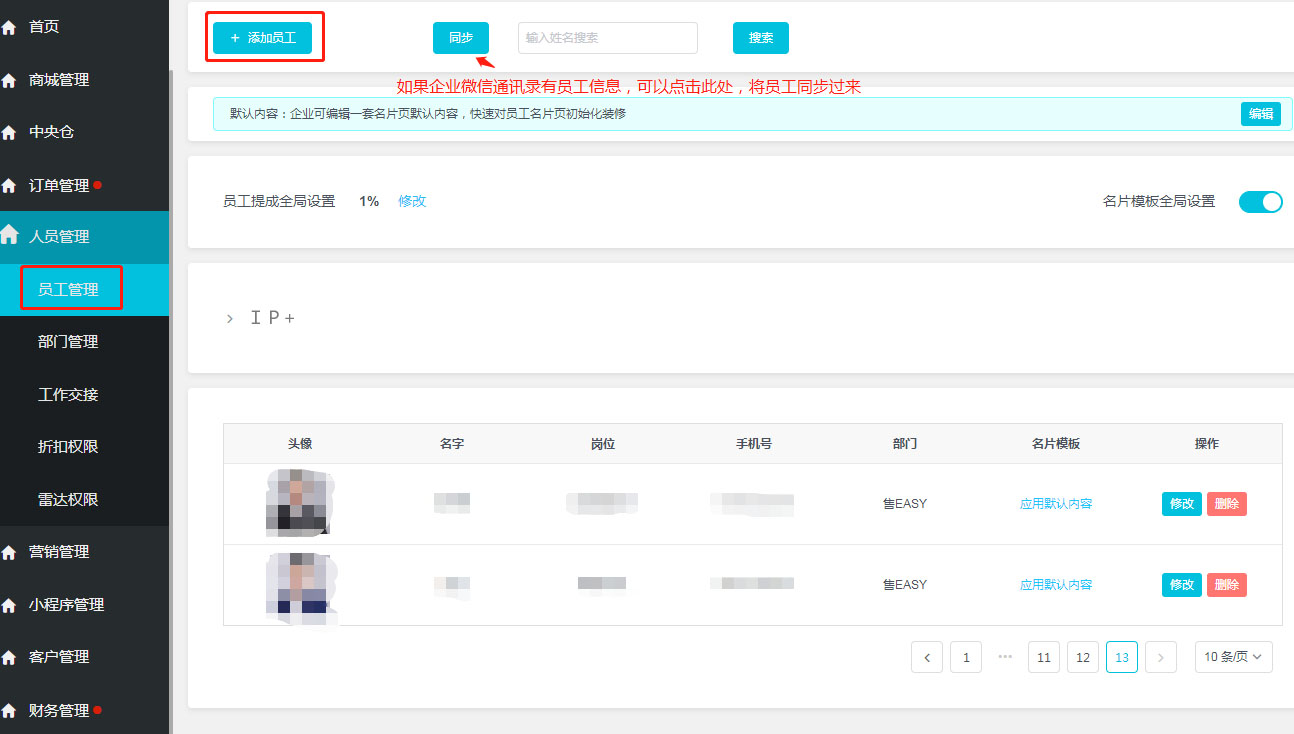Go to page 12 in pagination
This screenshot has height=734, width=1294.
(1082, 657)
